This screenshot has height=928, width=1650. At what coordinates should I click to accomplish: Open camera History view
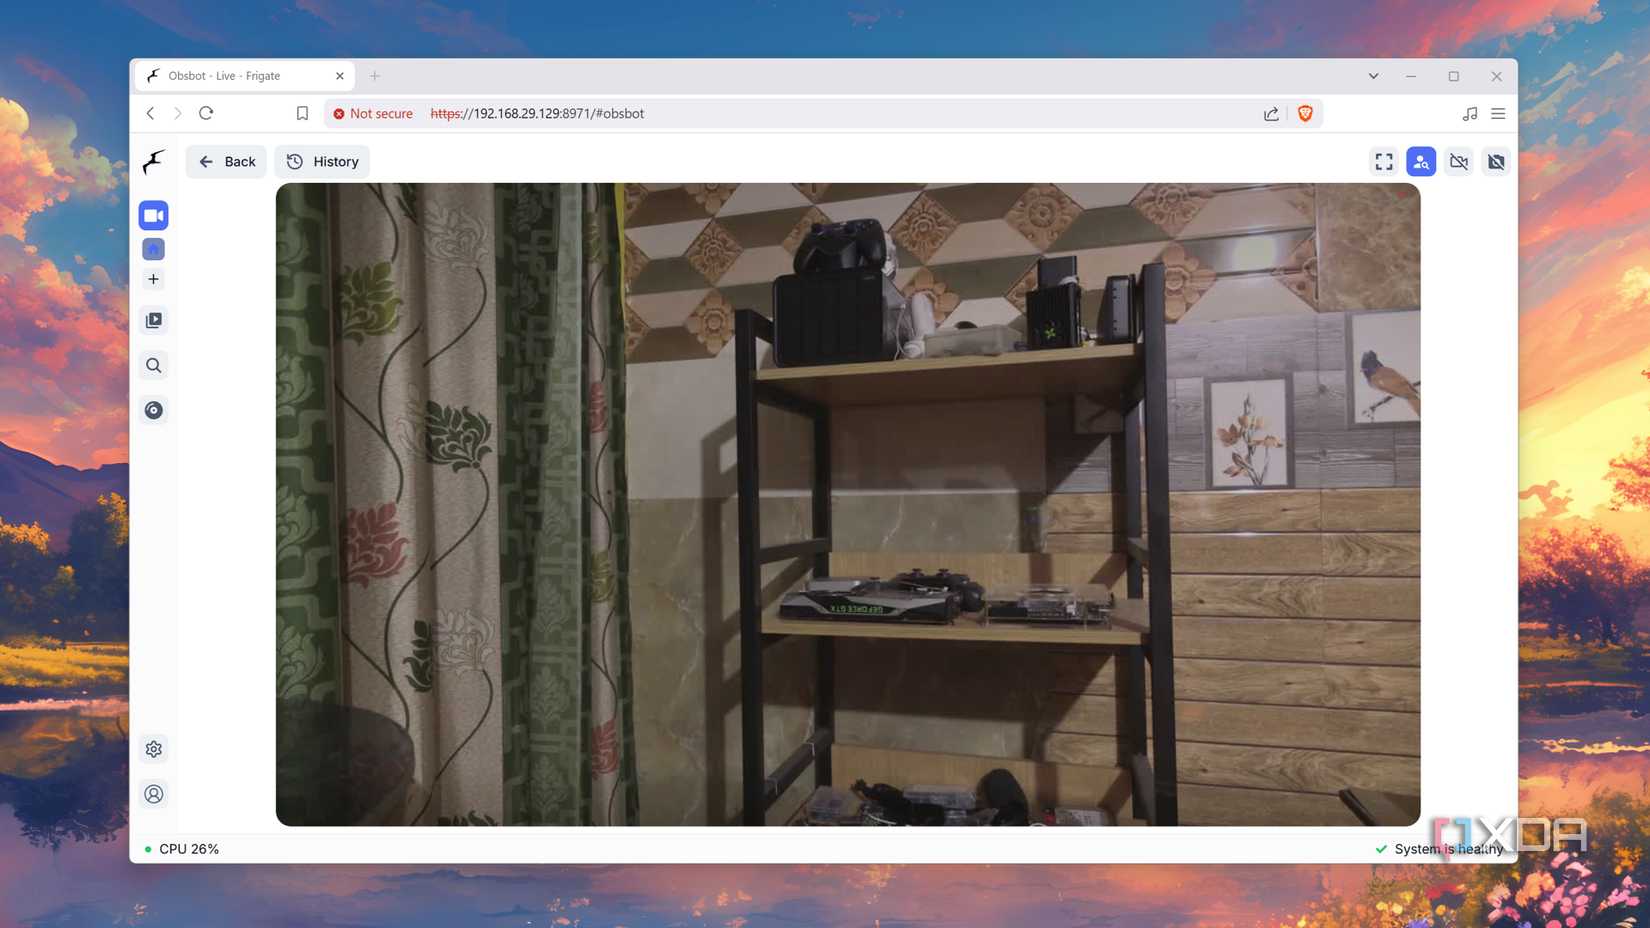322,161
